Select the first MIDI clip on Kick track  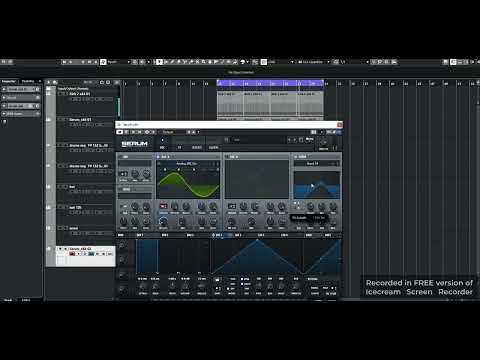[x=230, y=105]
